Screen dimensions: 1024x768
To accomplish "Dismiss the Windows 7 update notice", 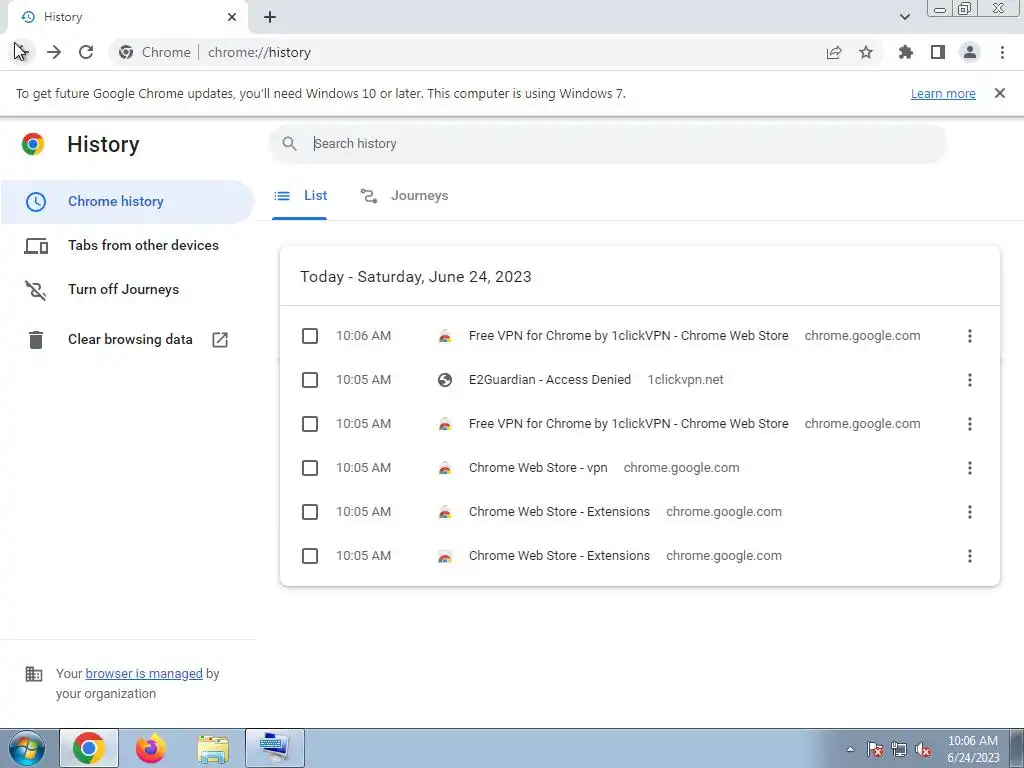I will [x=1000, y=93].
